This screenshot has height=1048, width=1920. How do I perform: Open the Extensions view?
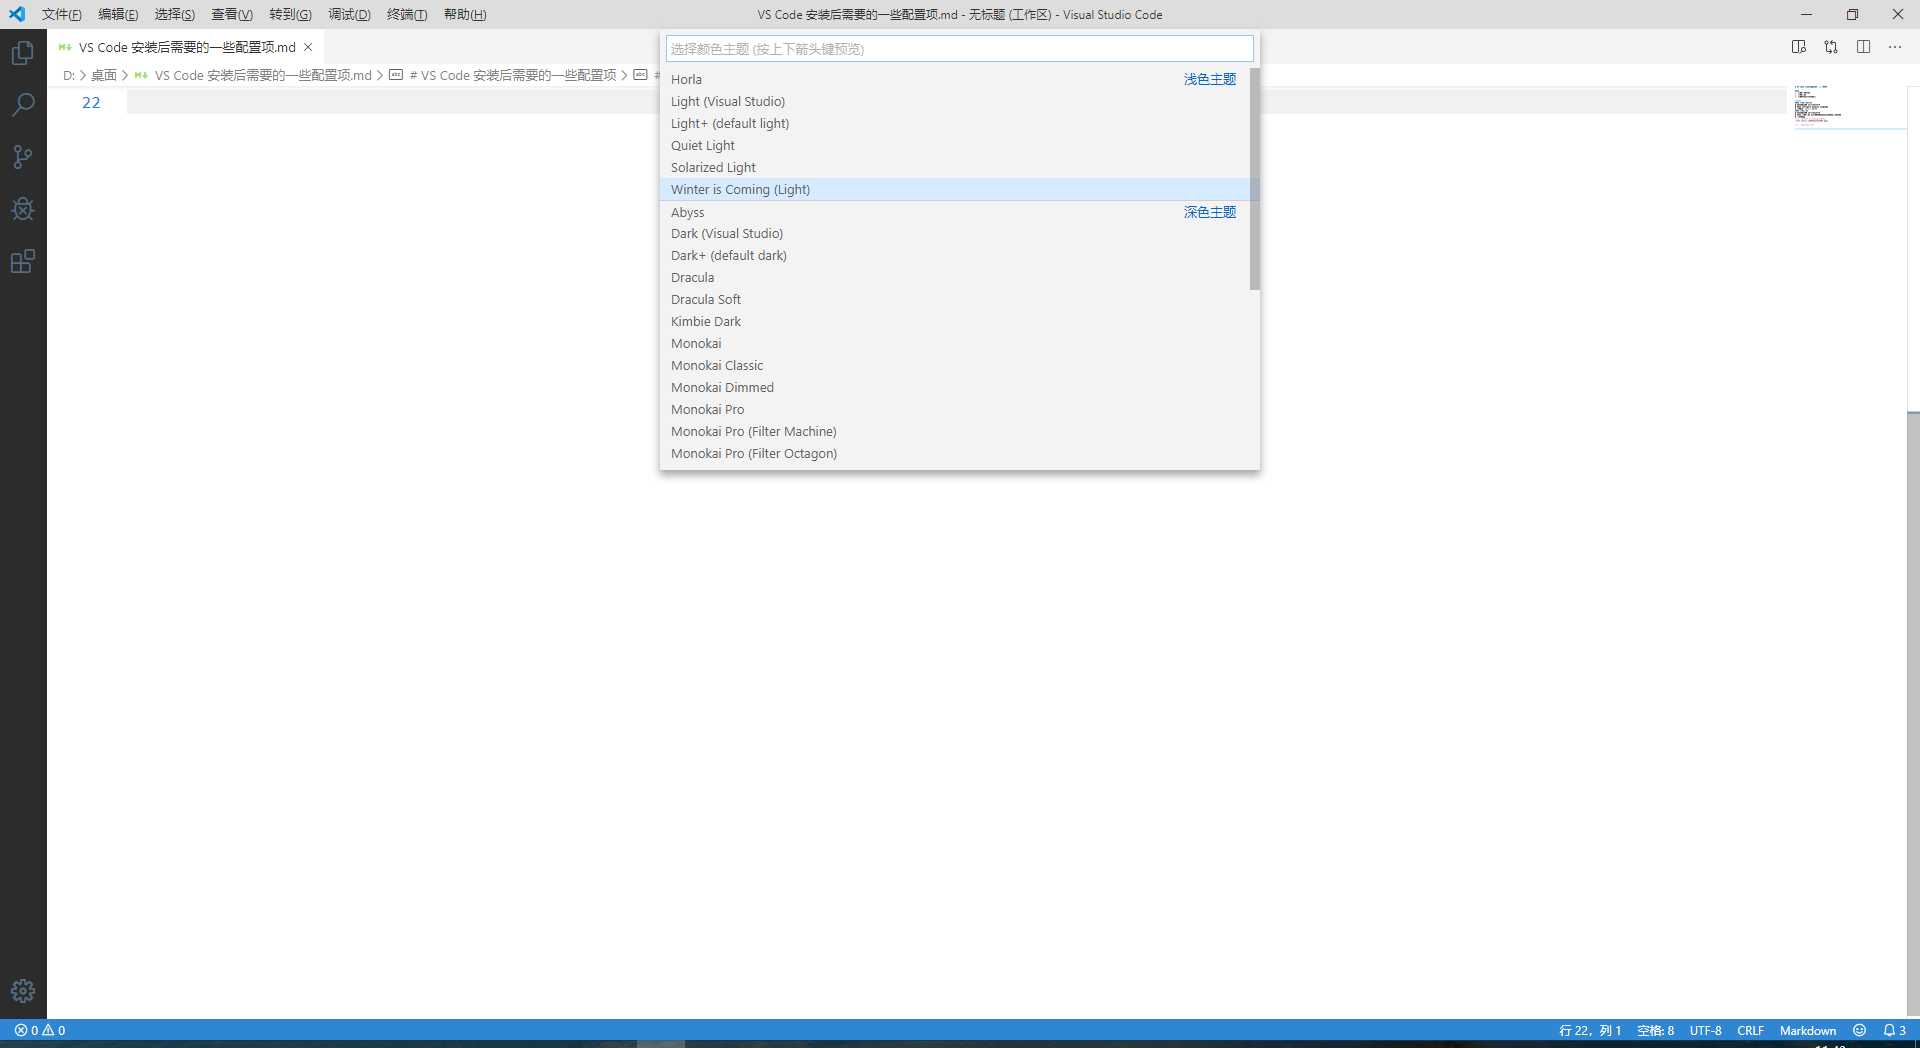pyautogui.click(x=23, y=262)
